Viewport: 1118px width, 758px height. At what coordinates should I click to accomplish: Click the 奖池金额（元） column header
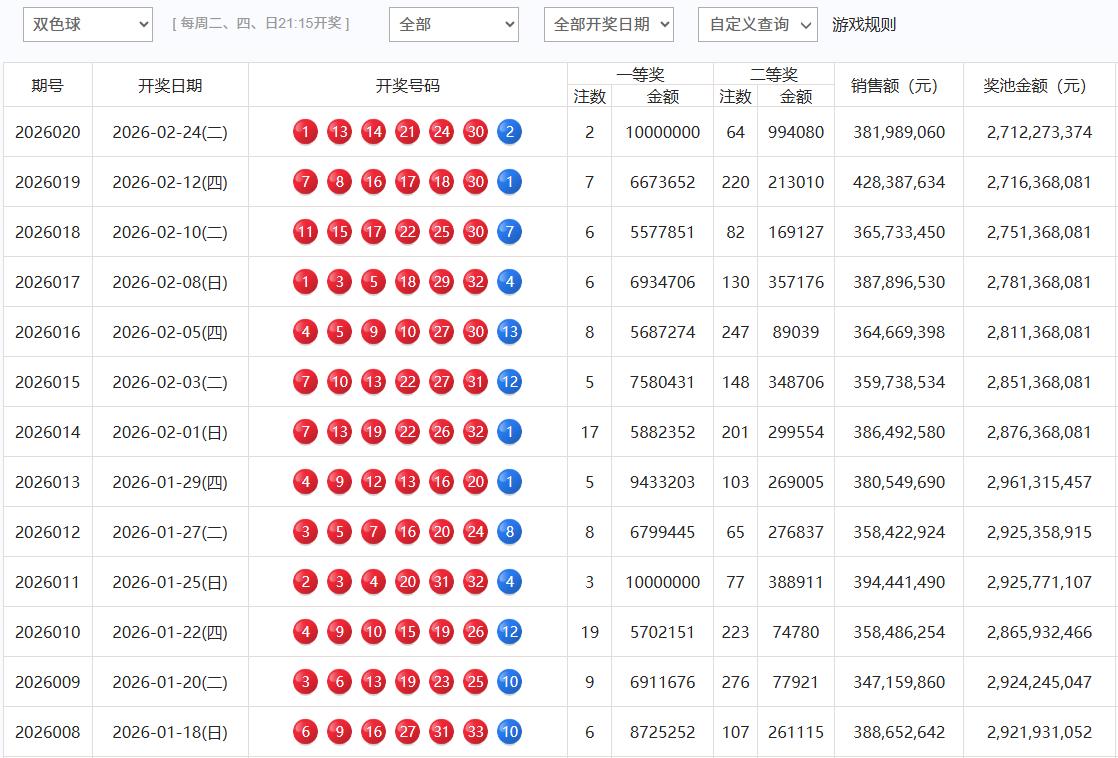pos(1040,86)
